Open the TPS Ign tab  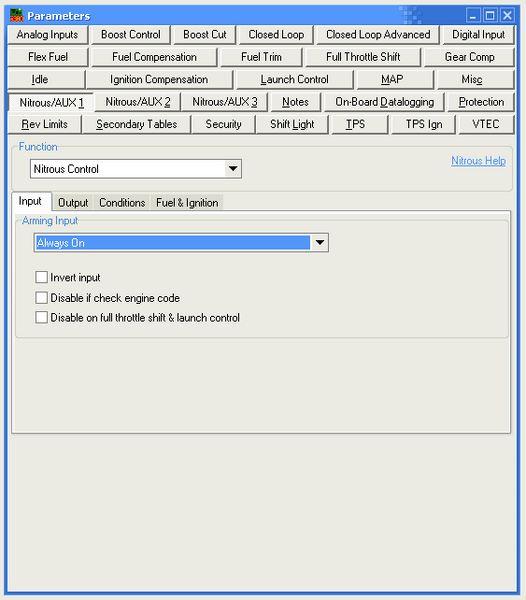424,124
